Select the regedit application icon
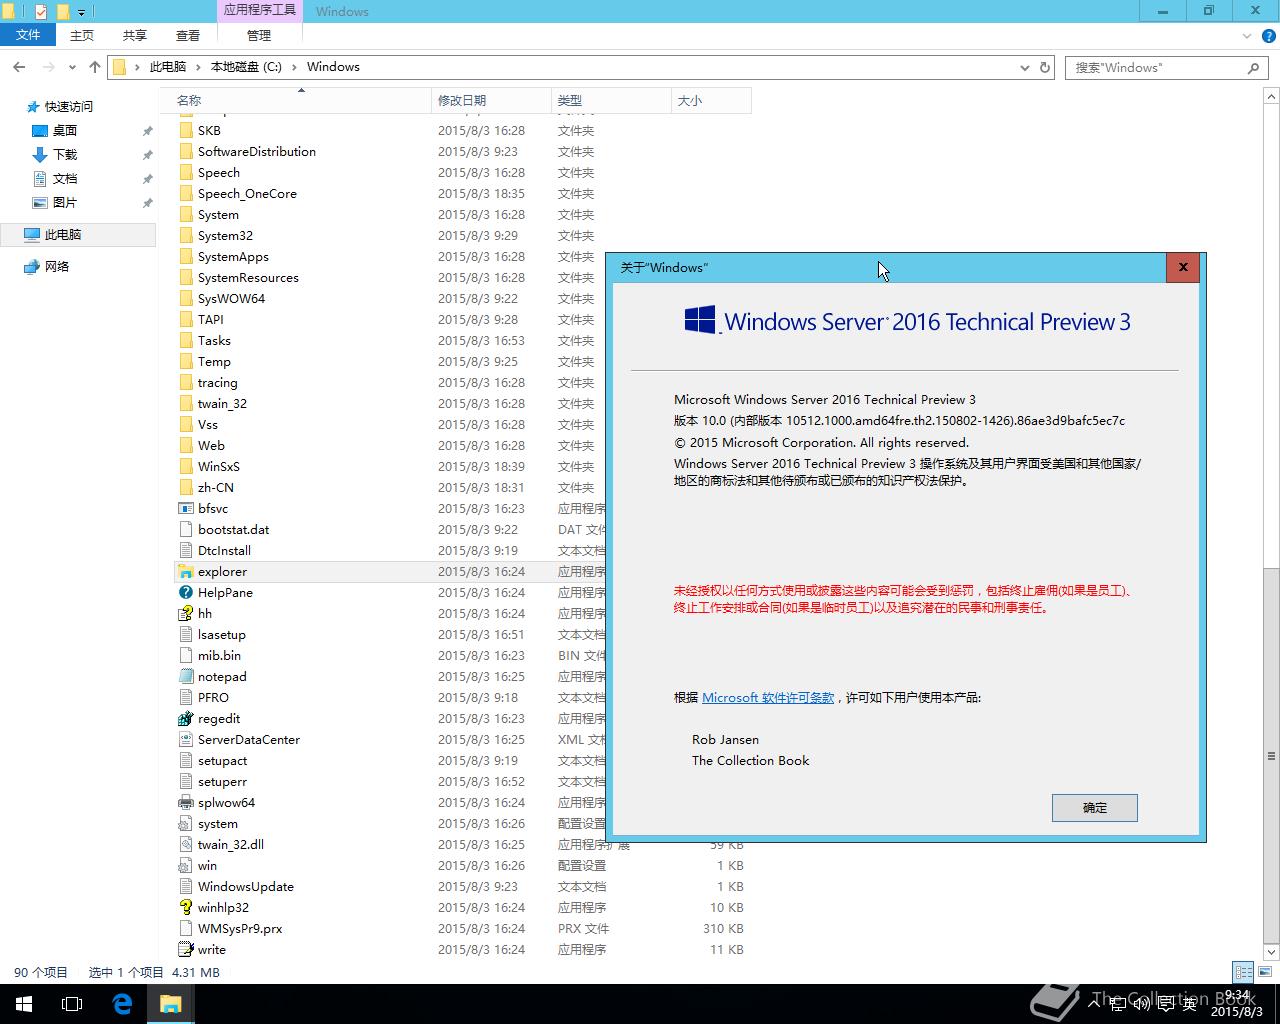1280x1024 pixels. 185,719
